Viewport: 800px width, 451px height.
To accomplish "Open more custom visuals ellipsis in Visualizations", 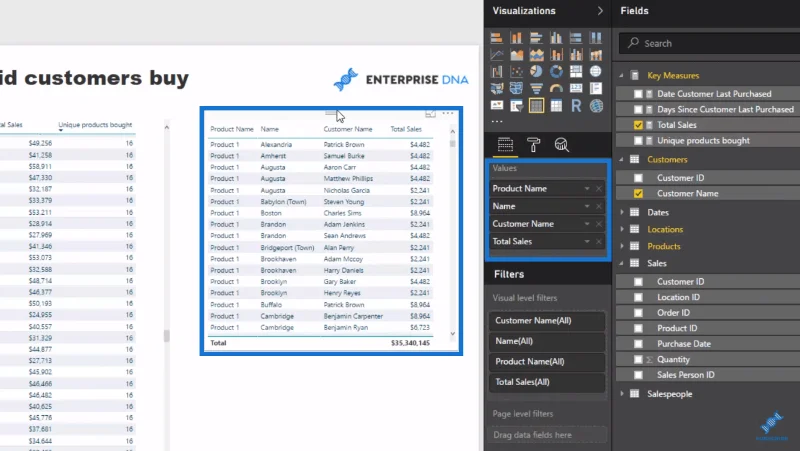I will [x=496, y=121].
